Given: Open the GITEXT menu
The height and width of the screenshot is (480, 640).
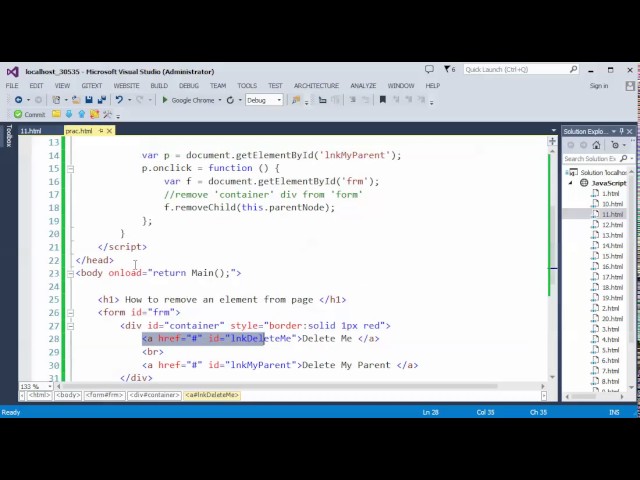Looking at the screenshot, I should pos(92,86).
